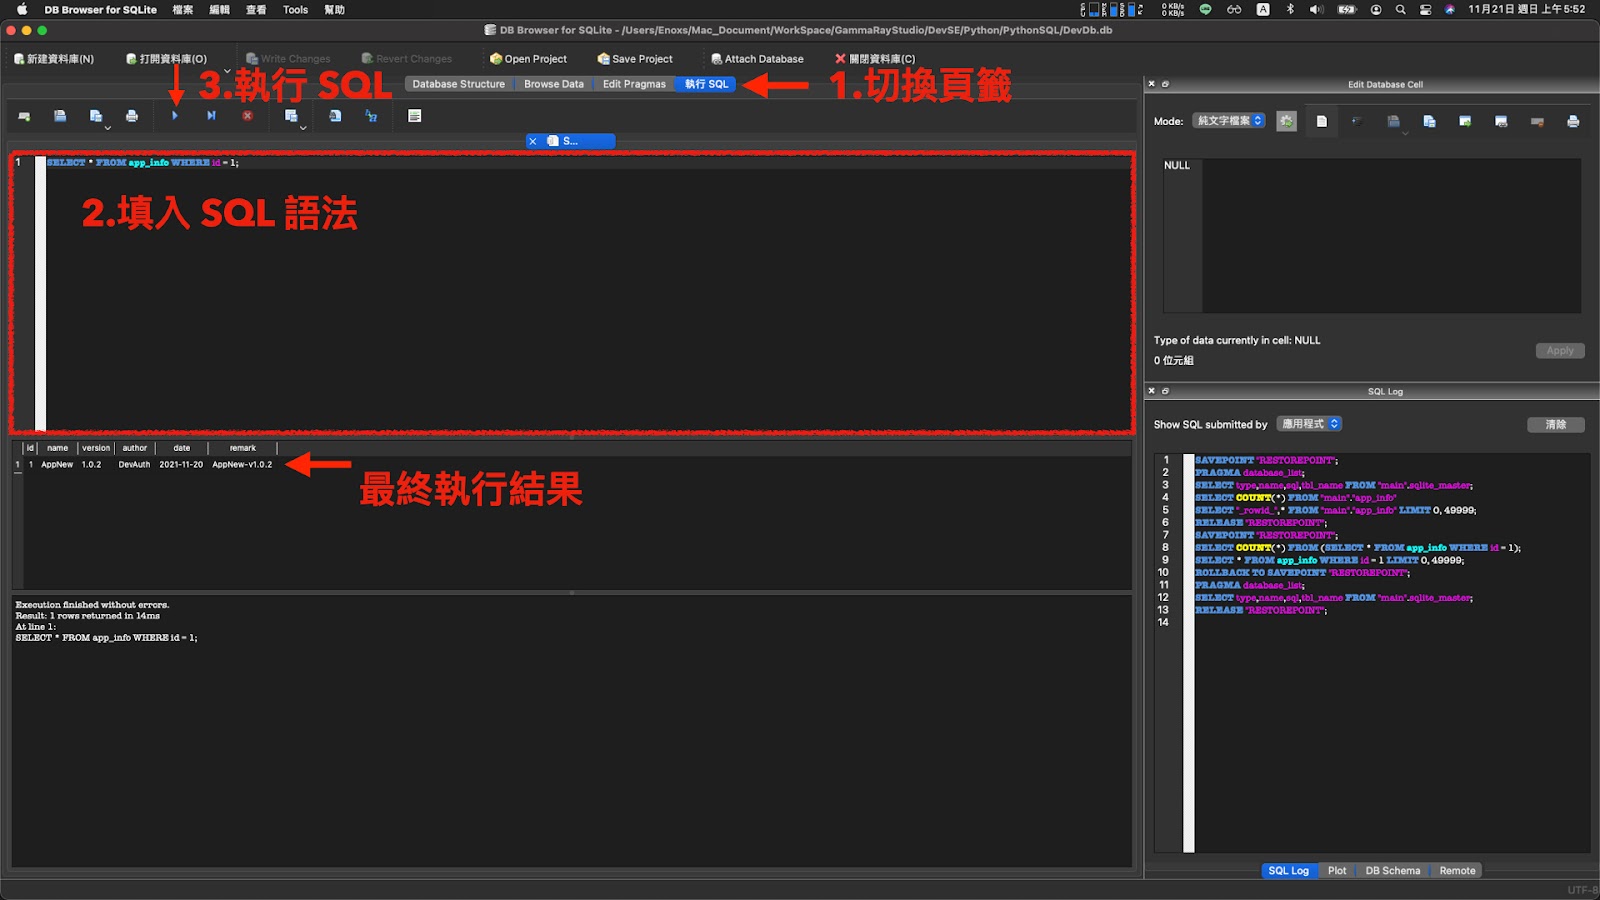
Task: Select the DevAuth cell in results
Action: (134, 464)
